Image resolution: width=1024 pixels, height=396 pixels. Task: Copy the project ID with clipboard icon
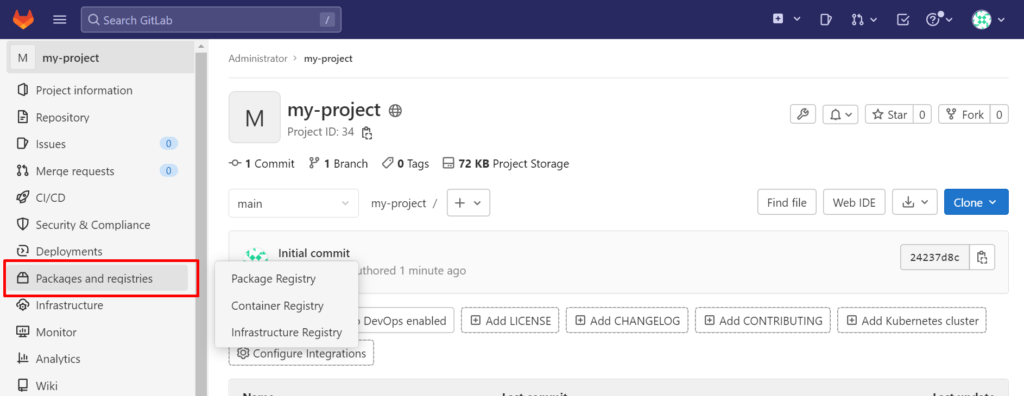[x=367, y=133]
